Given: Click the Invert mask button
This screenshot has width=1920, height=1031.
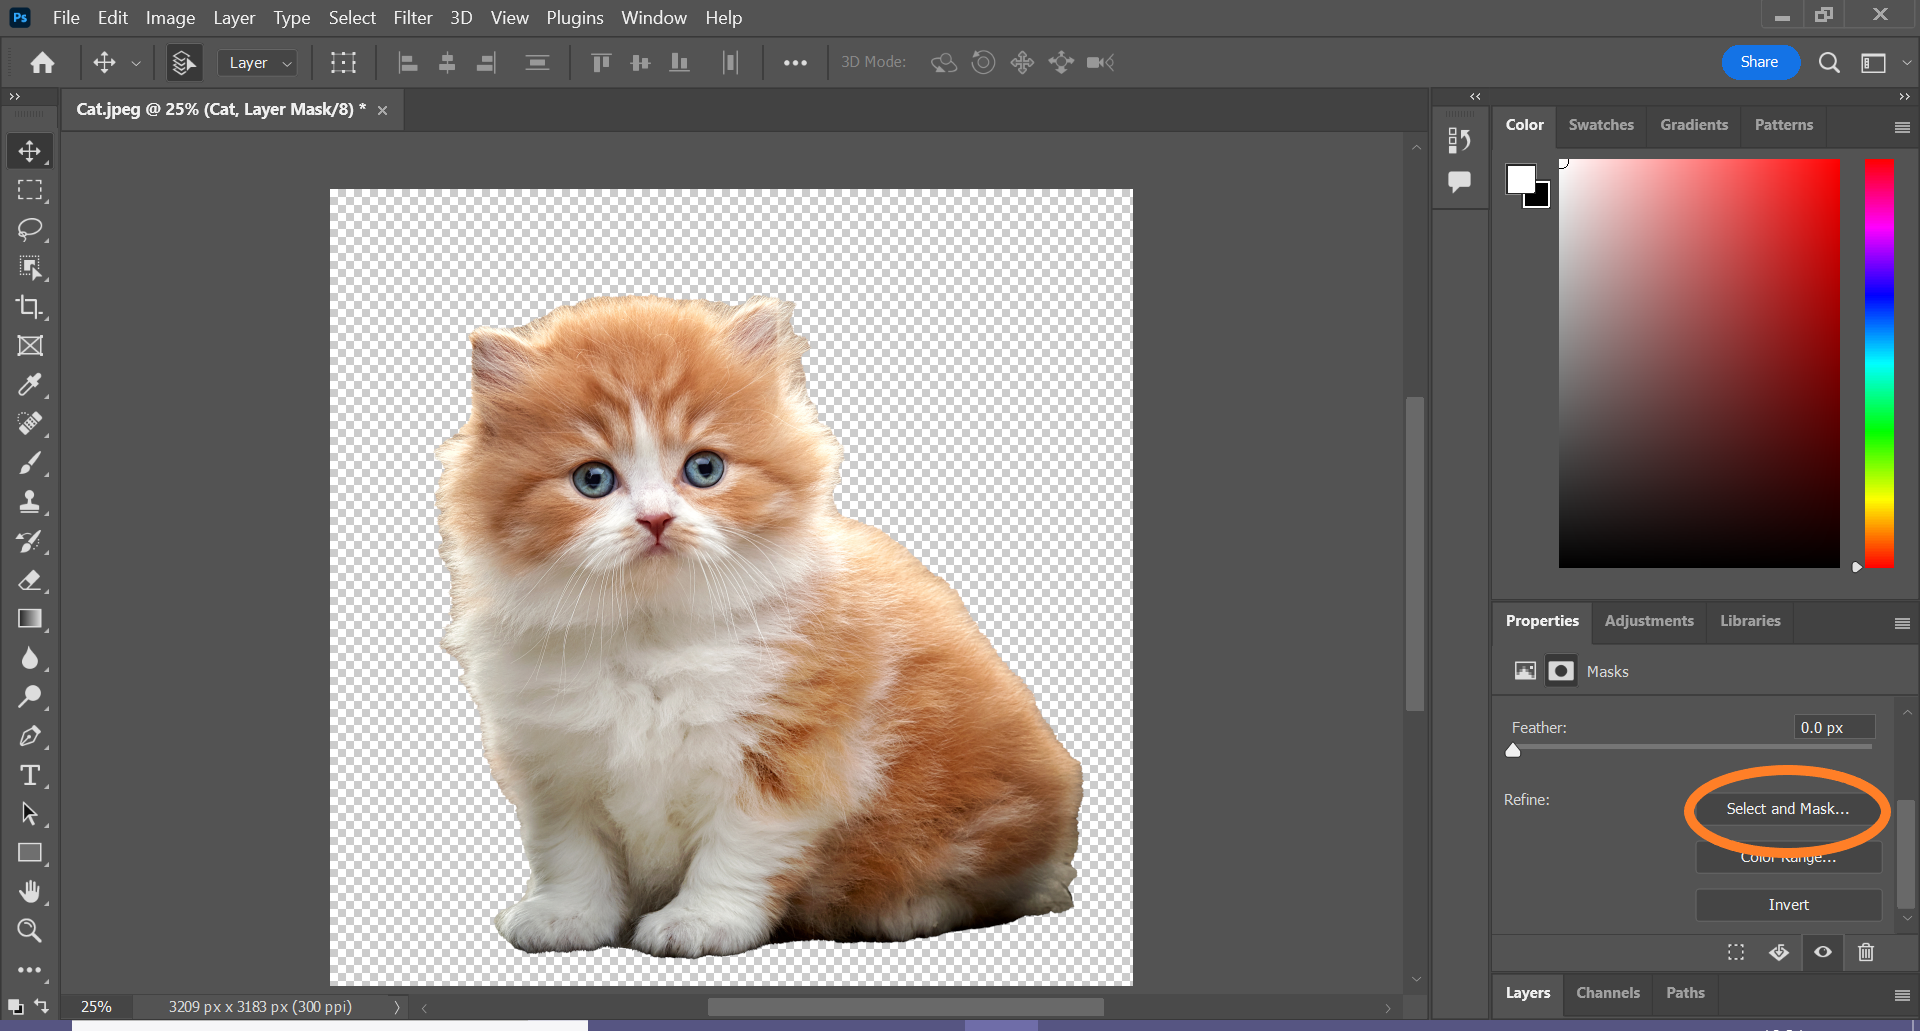Looking at the screenshot, I should [x=1788, y=905].
